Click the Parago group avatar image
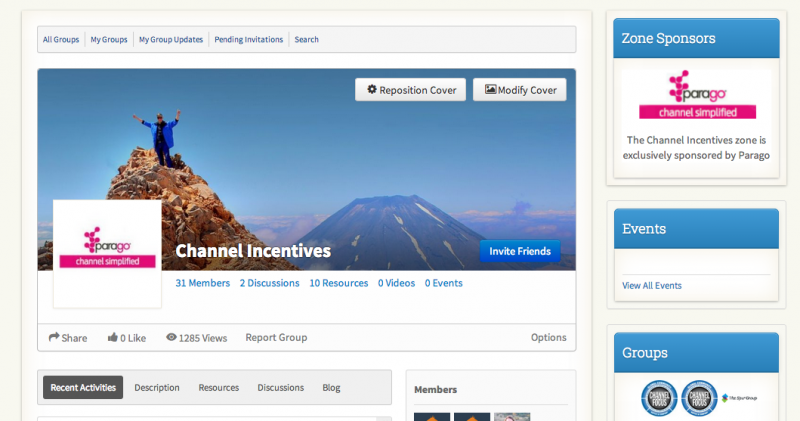This screenshot has width=800, height=421. (108, 254)
